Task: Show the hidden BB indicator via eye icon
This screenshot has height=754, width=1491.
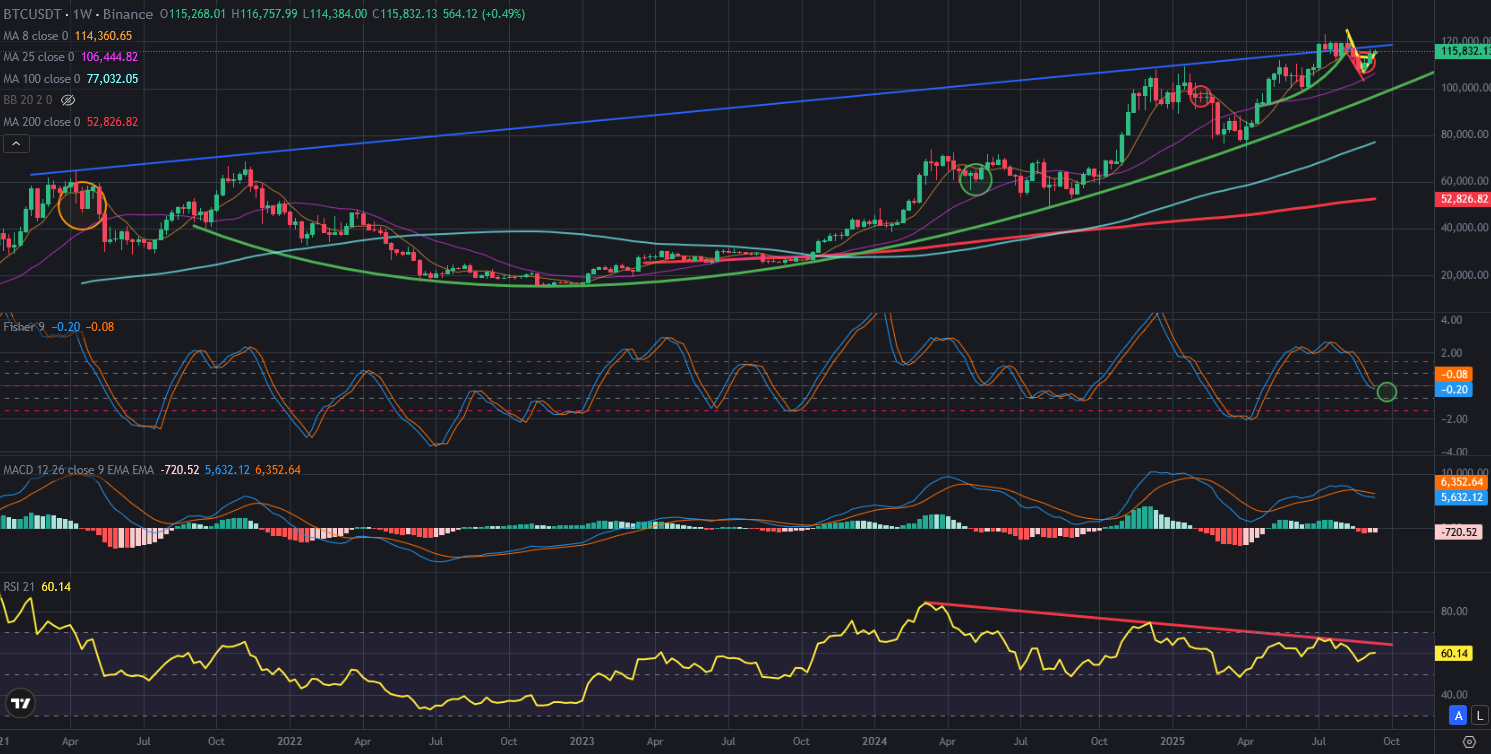Action: tap(68, 100)
